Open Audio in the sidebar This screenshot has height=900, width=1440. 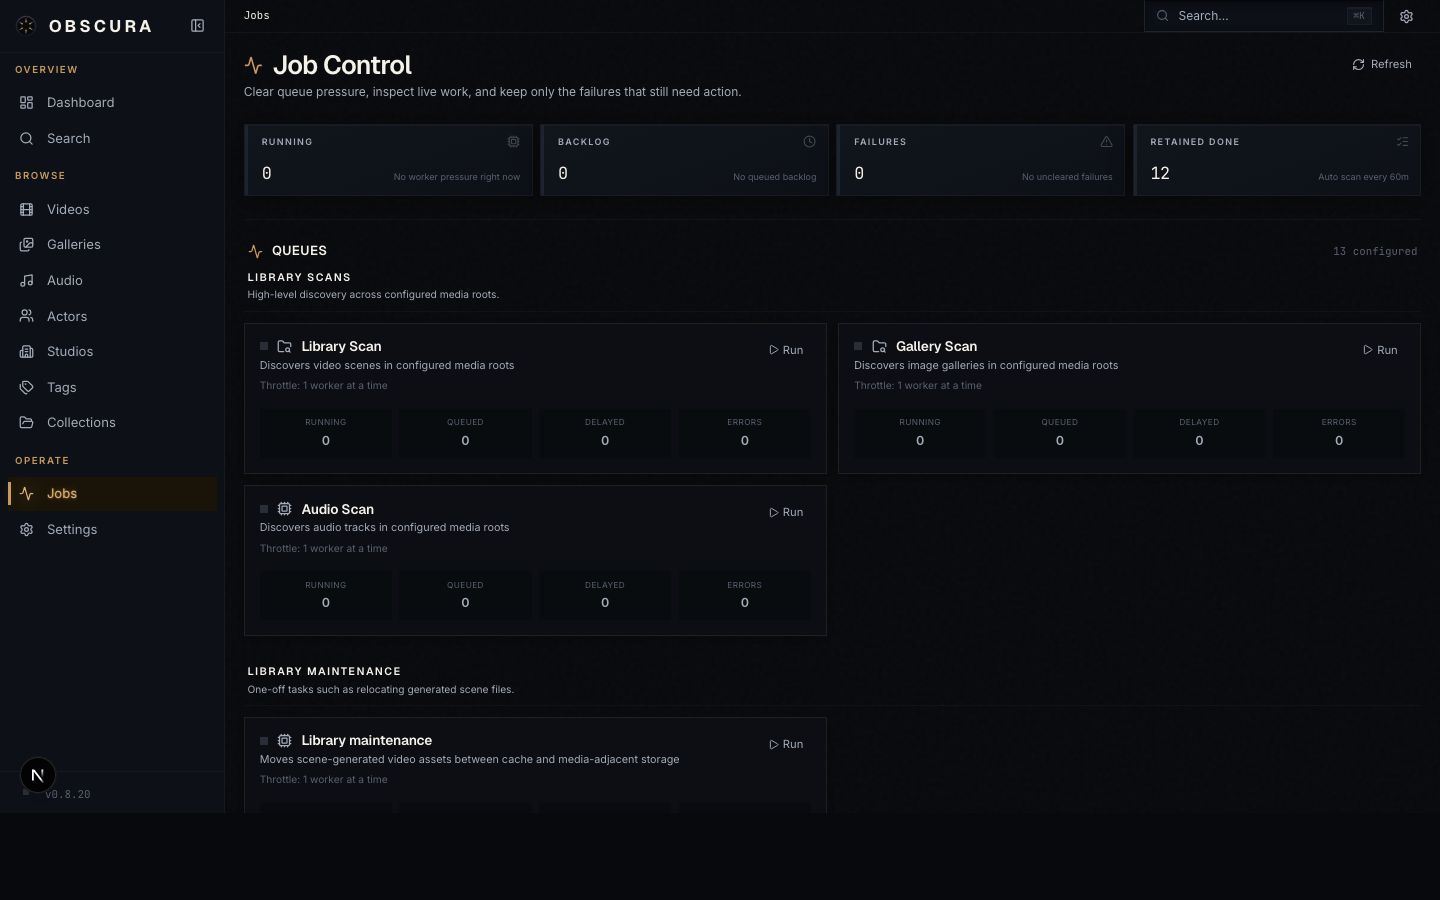pyautogui.click(x=112, y=281)
